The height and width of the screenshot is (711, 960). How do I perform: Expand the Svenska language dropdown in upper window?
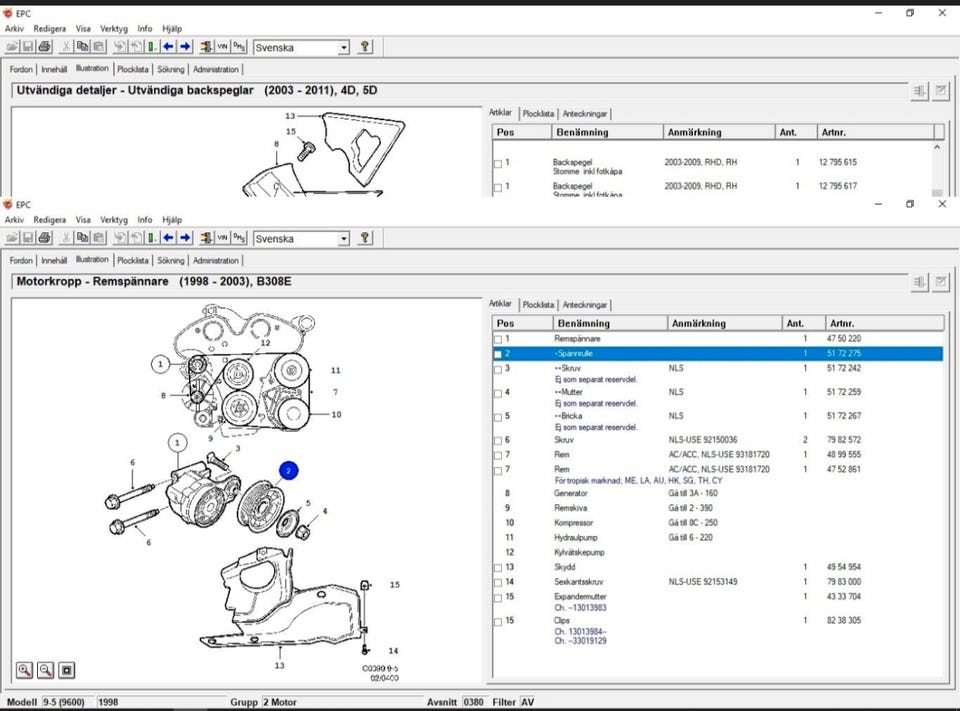(343, 47)
